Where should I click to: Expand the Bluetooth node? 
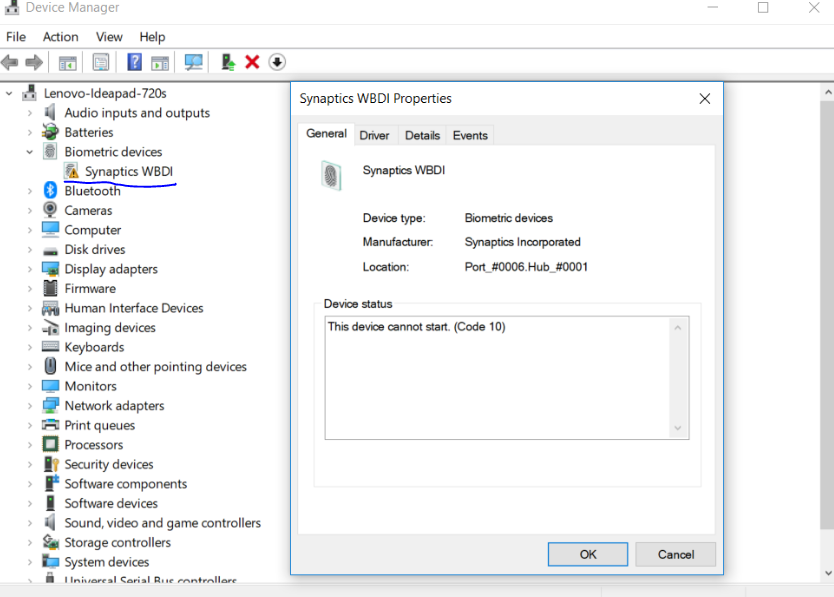point(30,191)
